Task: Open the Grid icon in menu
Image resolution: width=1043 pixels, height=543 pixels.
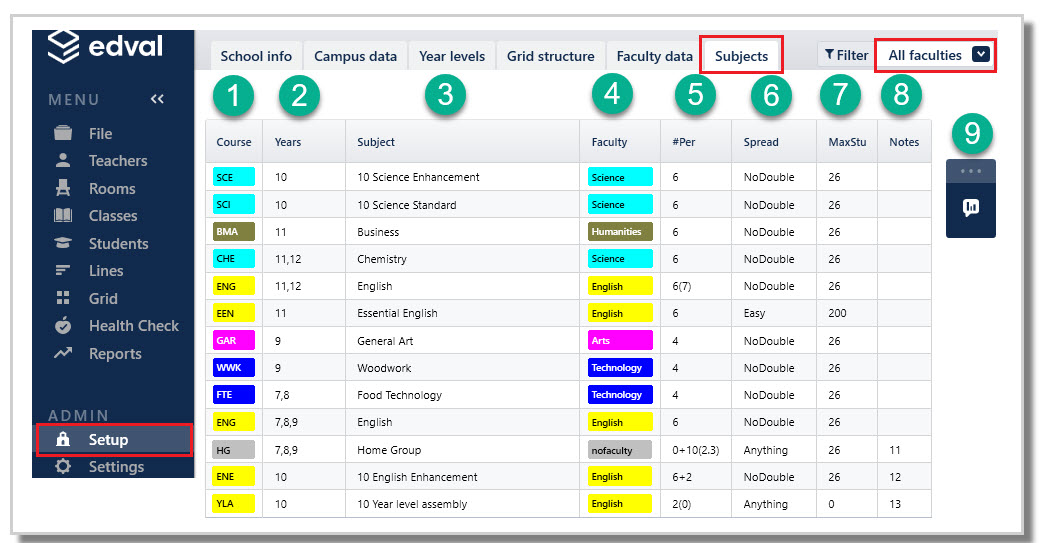Action: tap(63, 298)
